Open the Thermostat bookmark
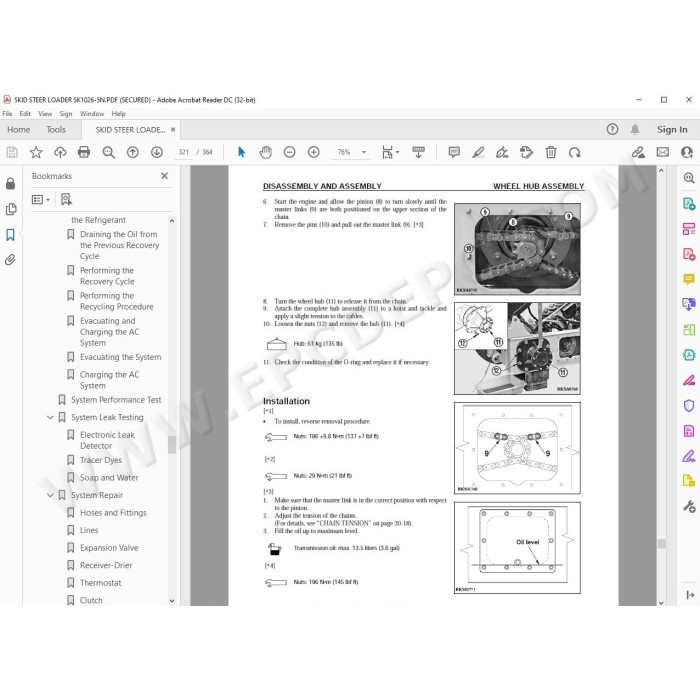Image resolution: width=700 pixels, height=700 pixels. click(x=100, y=583)
